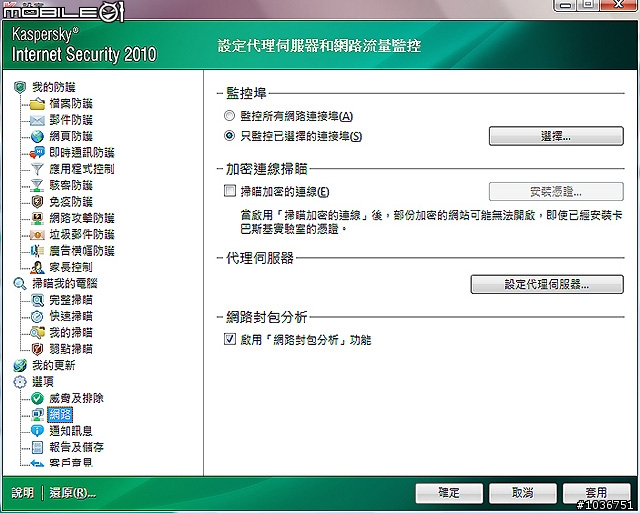Click the 還原(R)... link
The image size is (640, 513).
(x=73, y=493)
